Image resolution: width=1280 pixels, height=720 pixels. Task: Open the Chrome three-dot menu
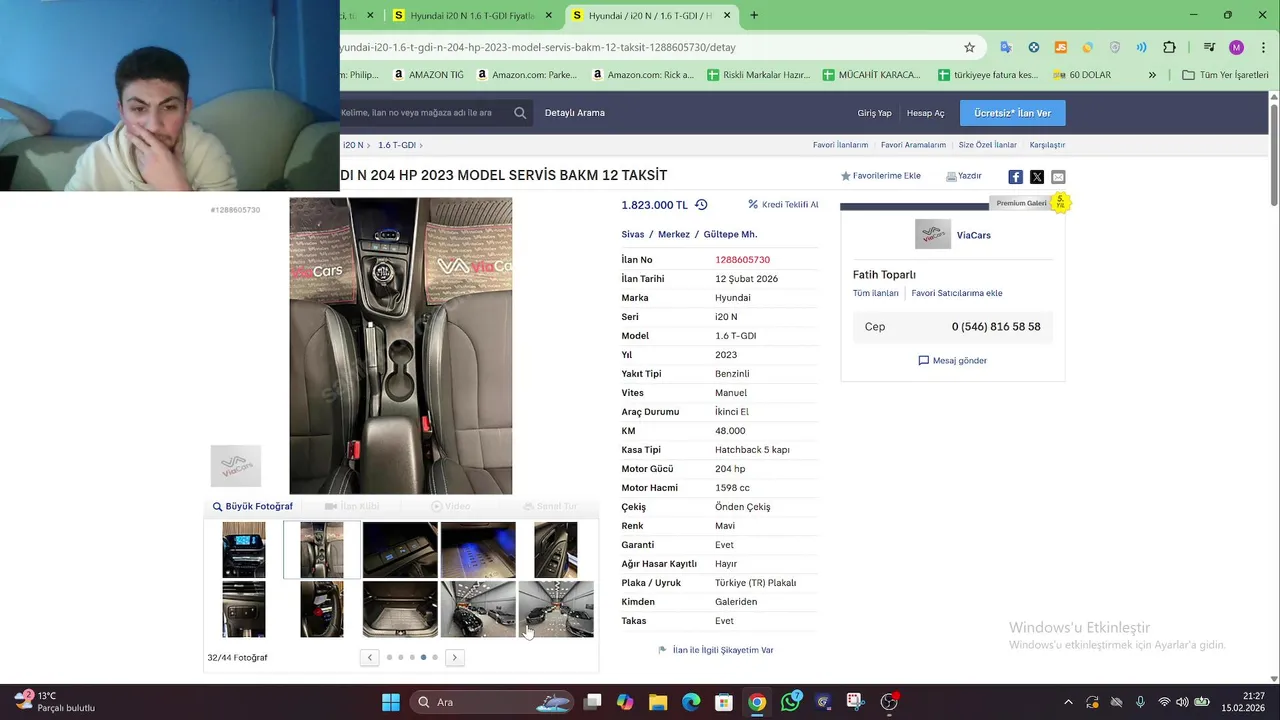[x=1262, y=47]
